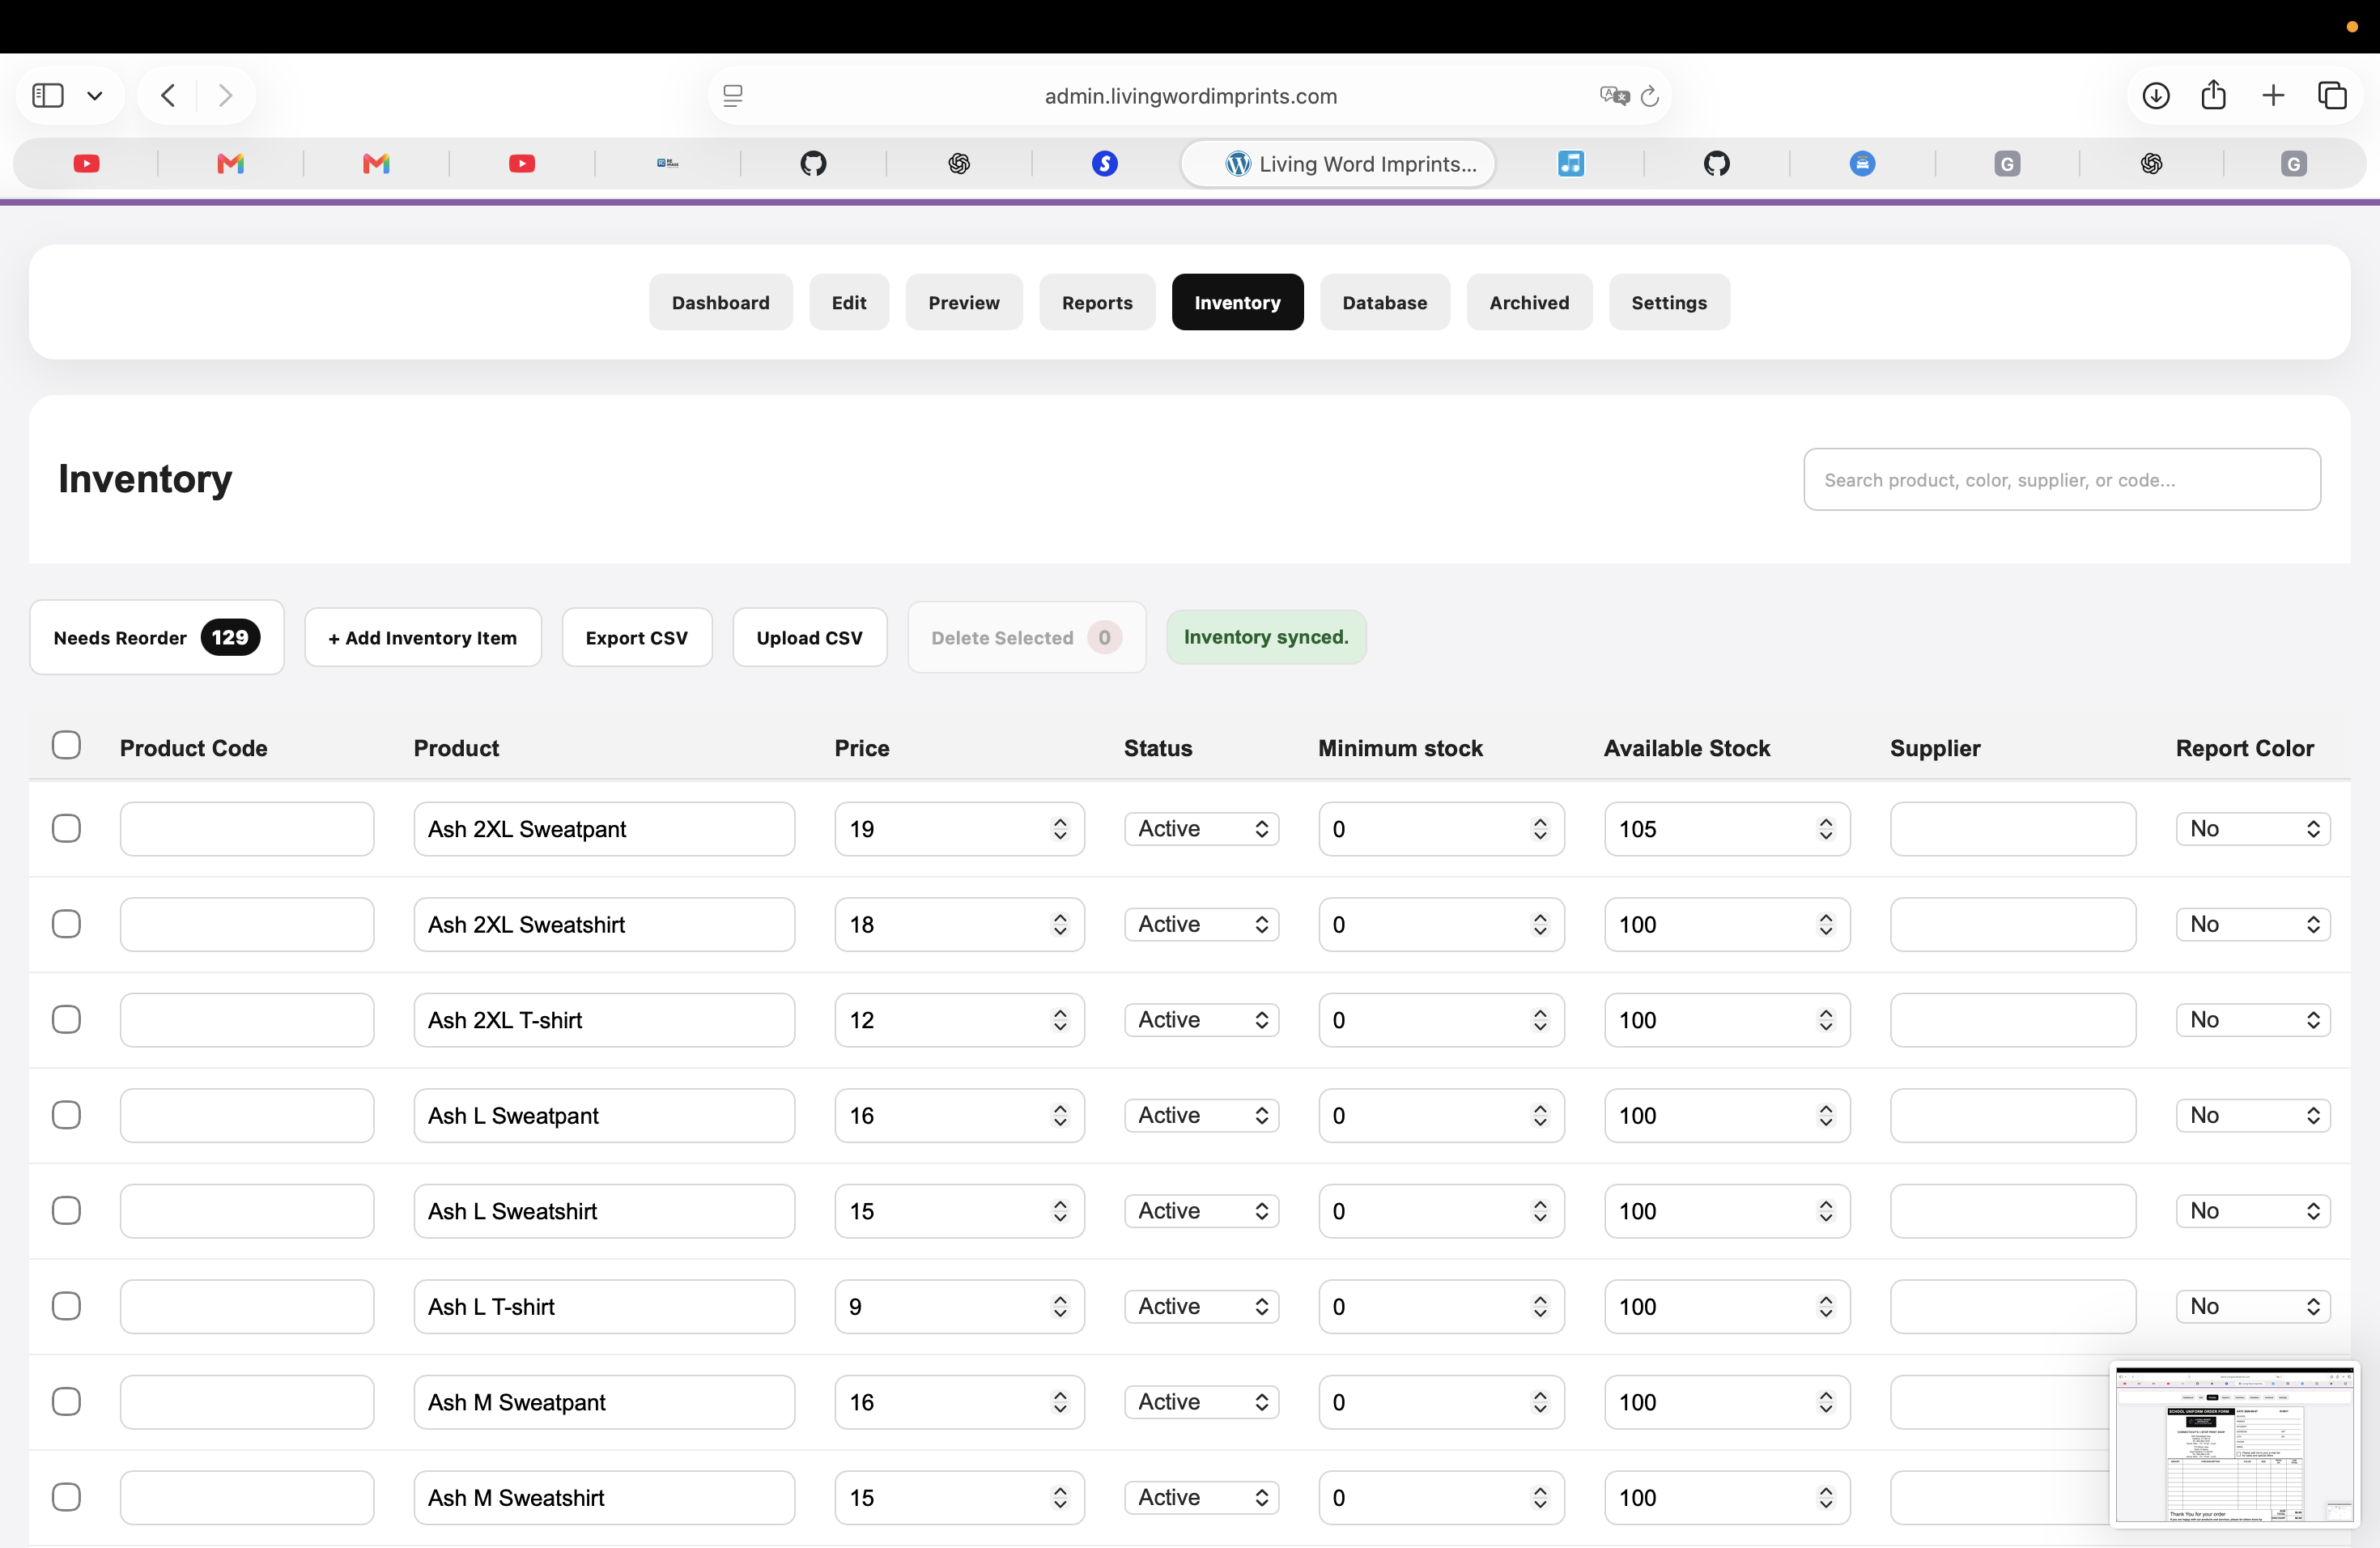Switch to the first gray G tab
2380x1548 pixels.
coord(2007,164)
